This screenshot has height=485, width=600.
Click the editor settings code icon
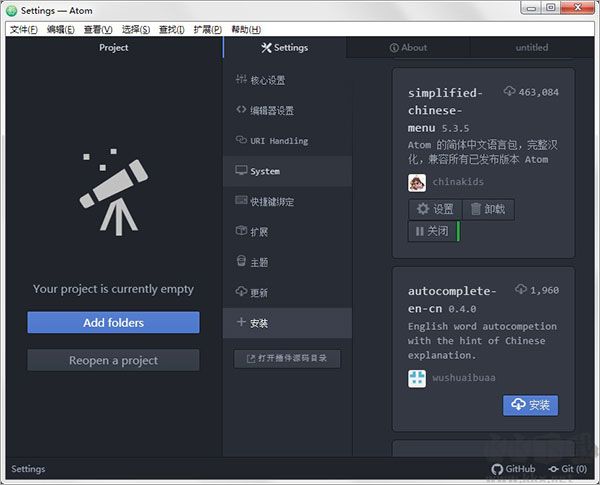pyautogui.click(x=241, y=109)
